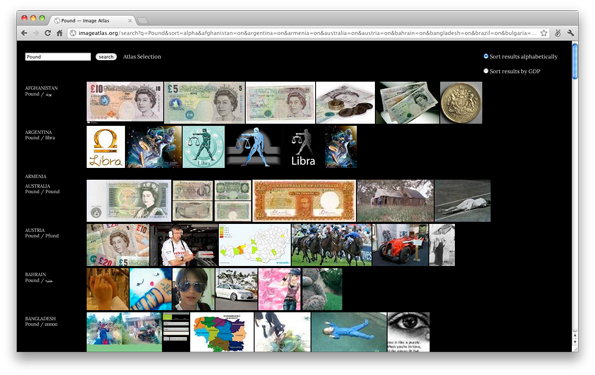Image resolution: width=595 pixels, height=375 pixels.
Task: Click the AUSTRIA country label
Action: [x=35, y=230]
